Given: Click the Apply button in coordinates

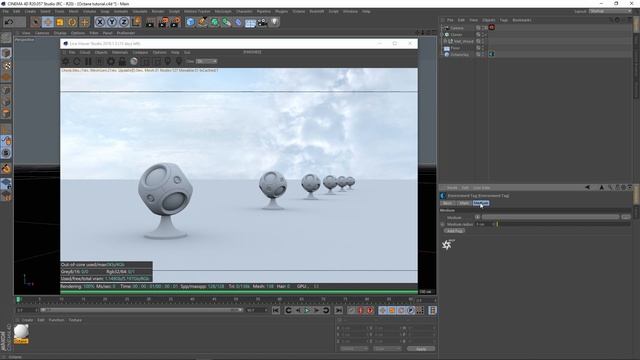Looking at the screenshot, I should (x=421, y=349).
